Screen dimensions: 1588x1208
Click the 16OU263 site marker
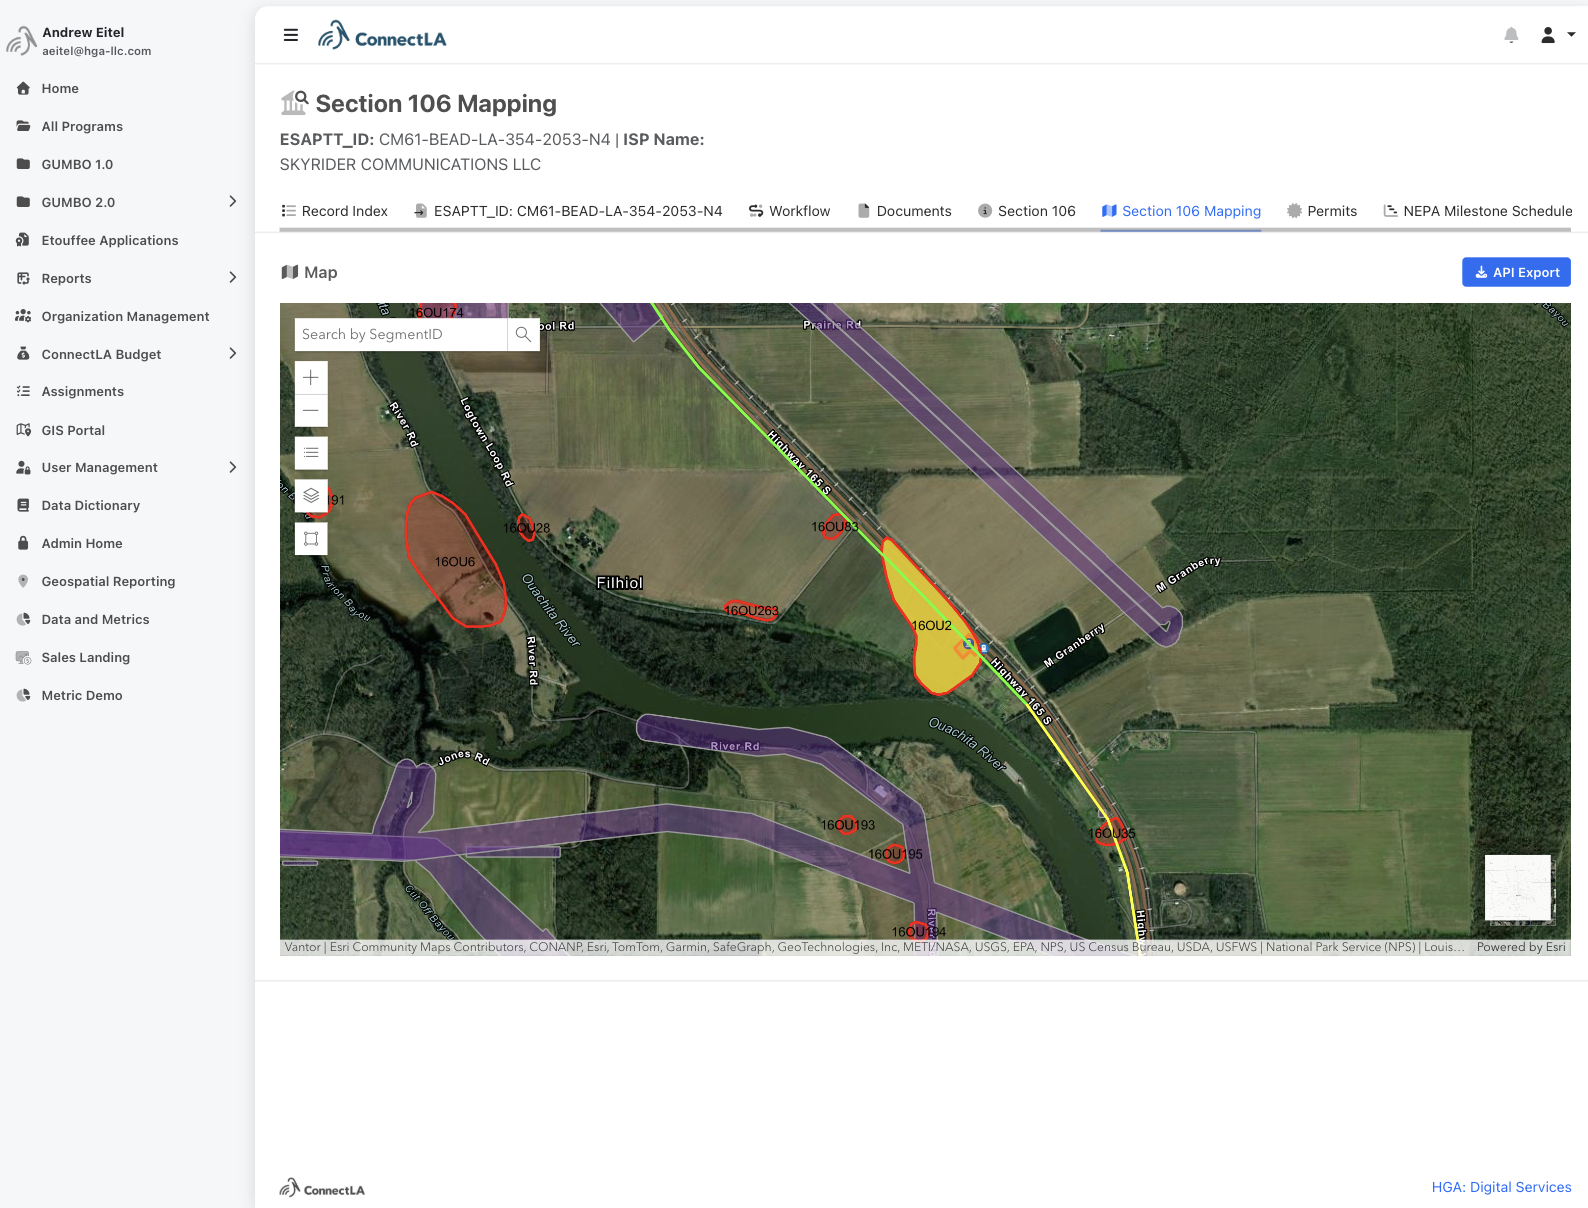(x=751, y=610)
